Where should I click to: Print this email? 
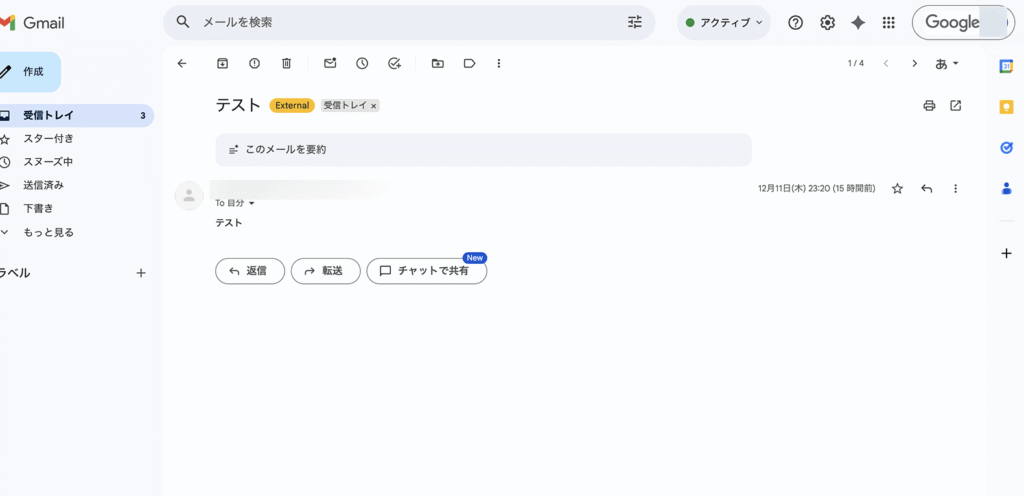[x=929, y=106]
